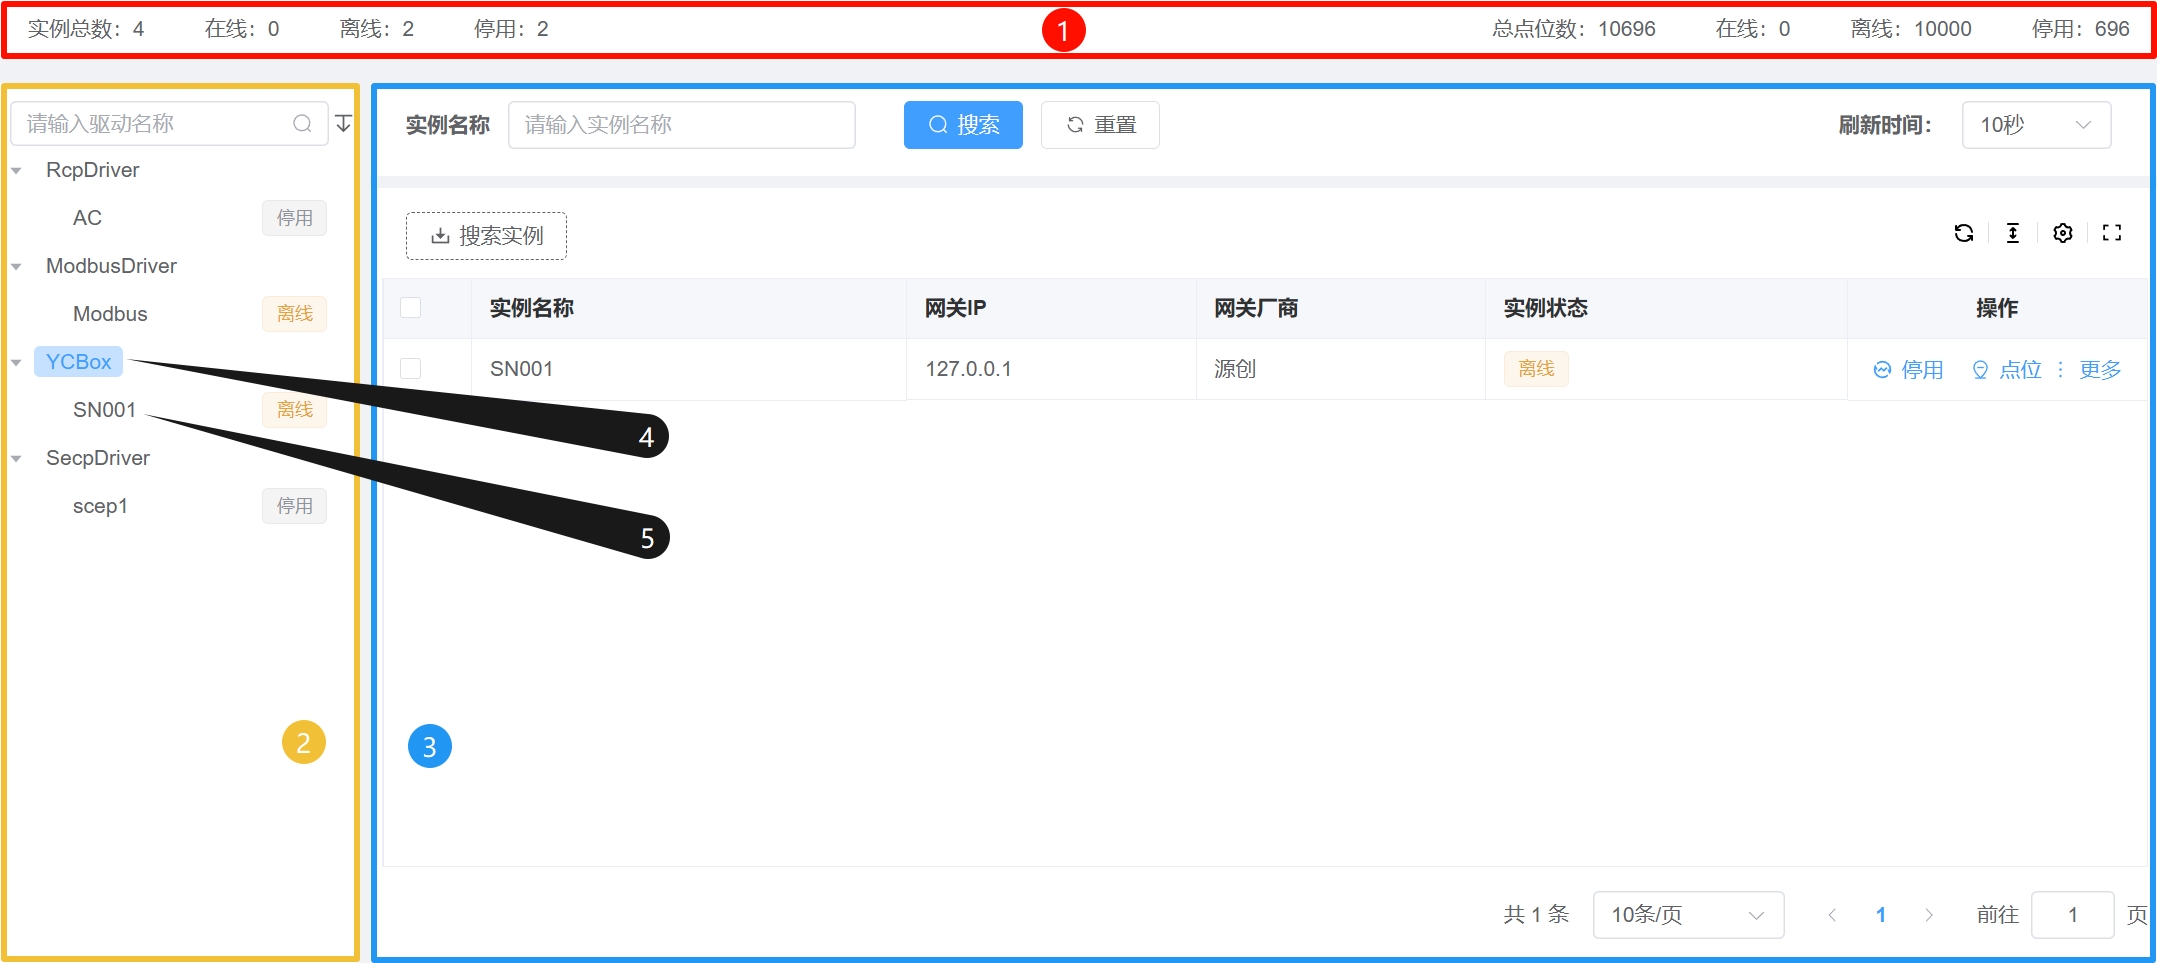This screenshot has height=963, width=2157.
Task: Focus the 前往 page jump input
Action: (2072, 915)
